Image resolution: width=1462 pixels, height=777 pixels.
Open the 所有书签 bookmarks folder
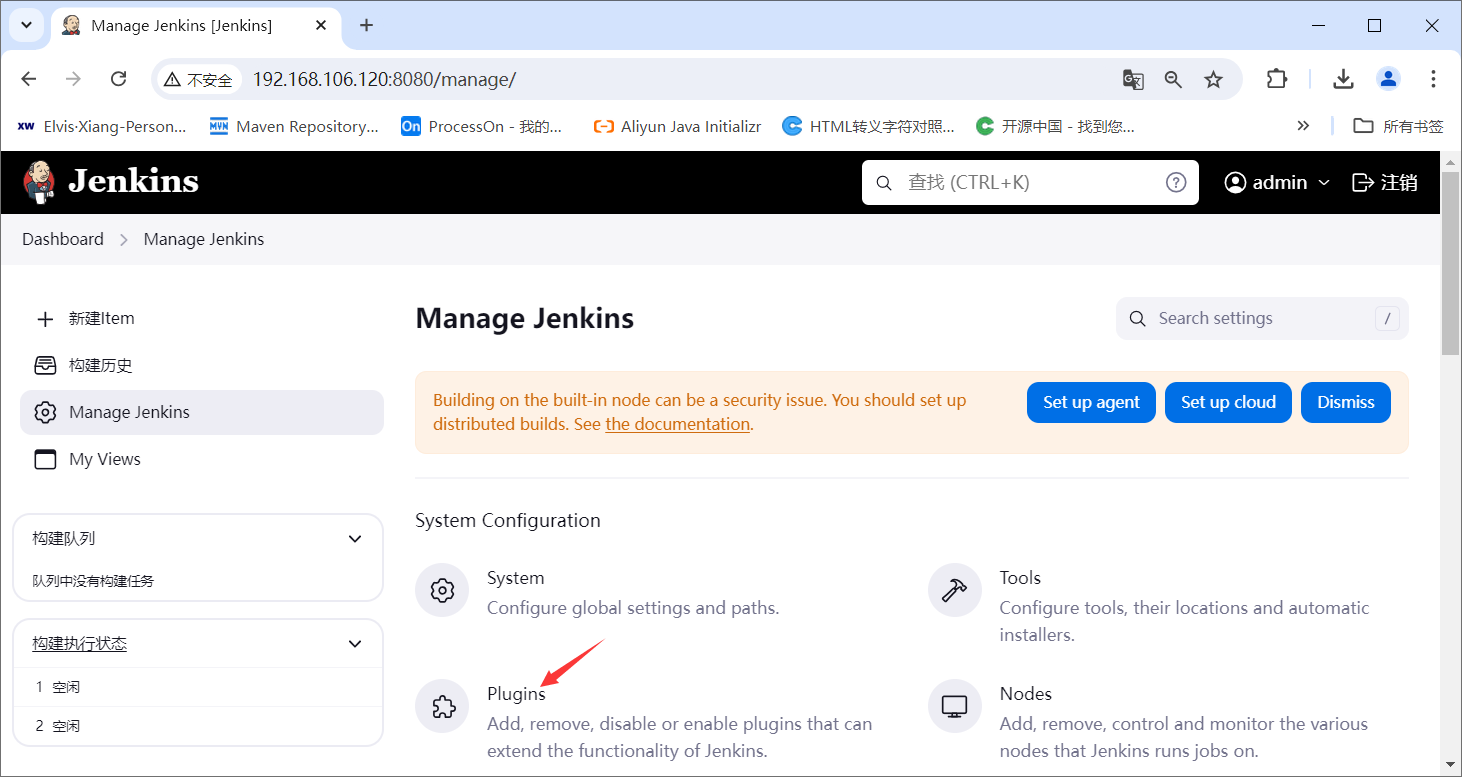click(x=1398, y=126)
